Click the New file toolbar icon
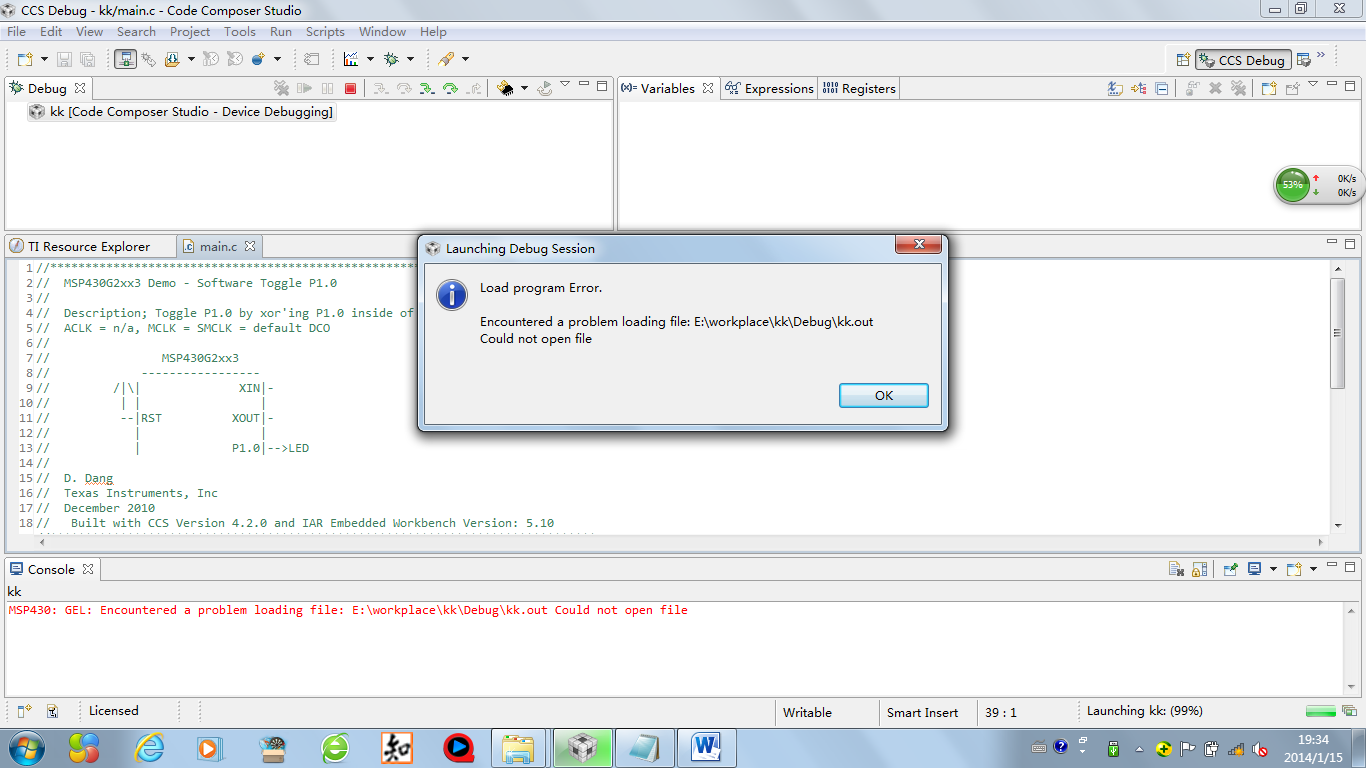 tap(25, 59)
